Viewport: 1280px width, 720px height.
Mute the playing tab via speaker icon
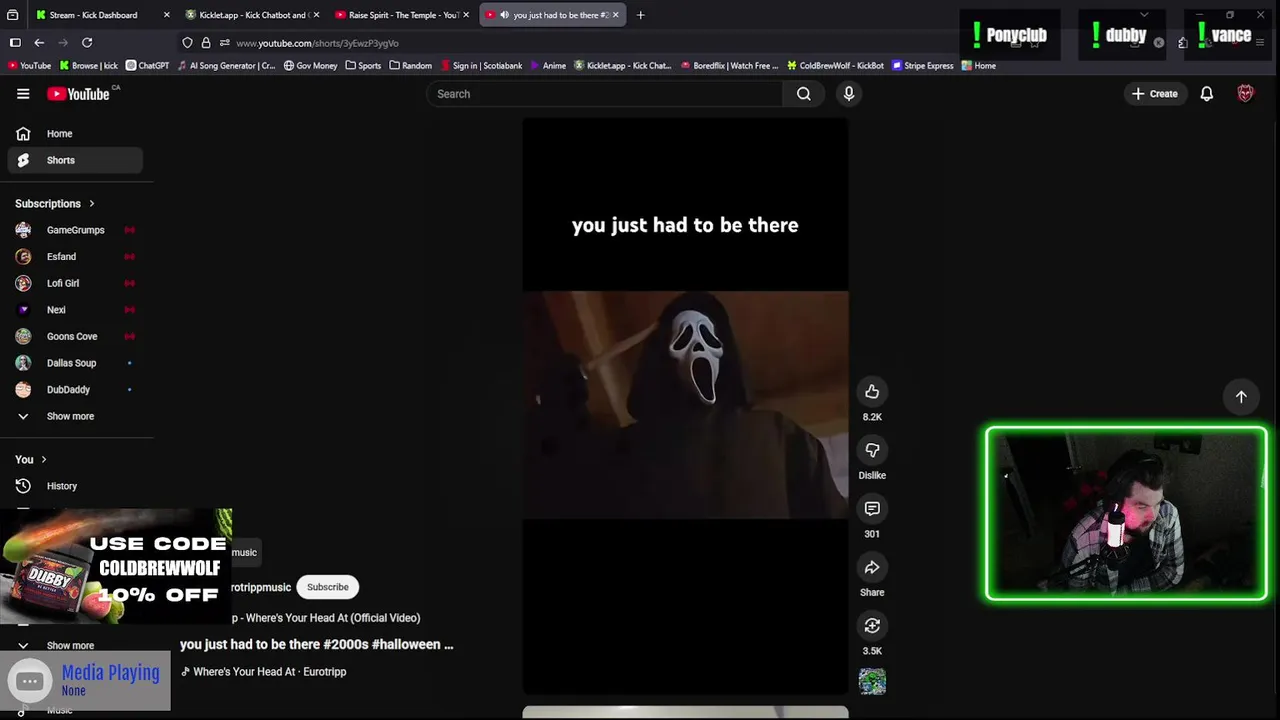(504, 15)
